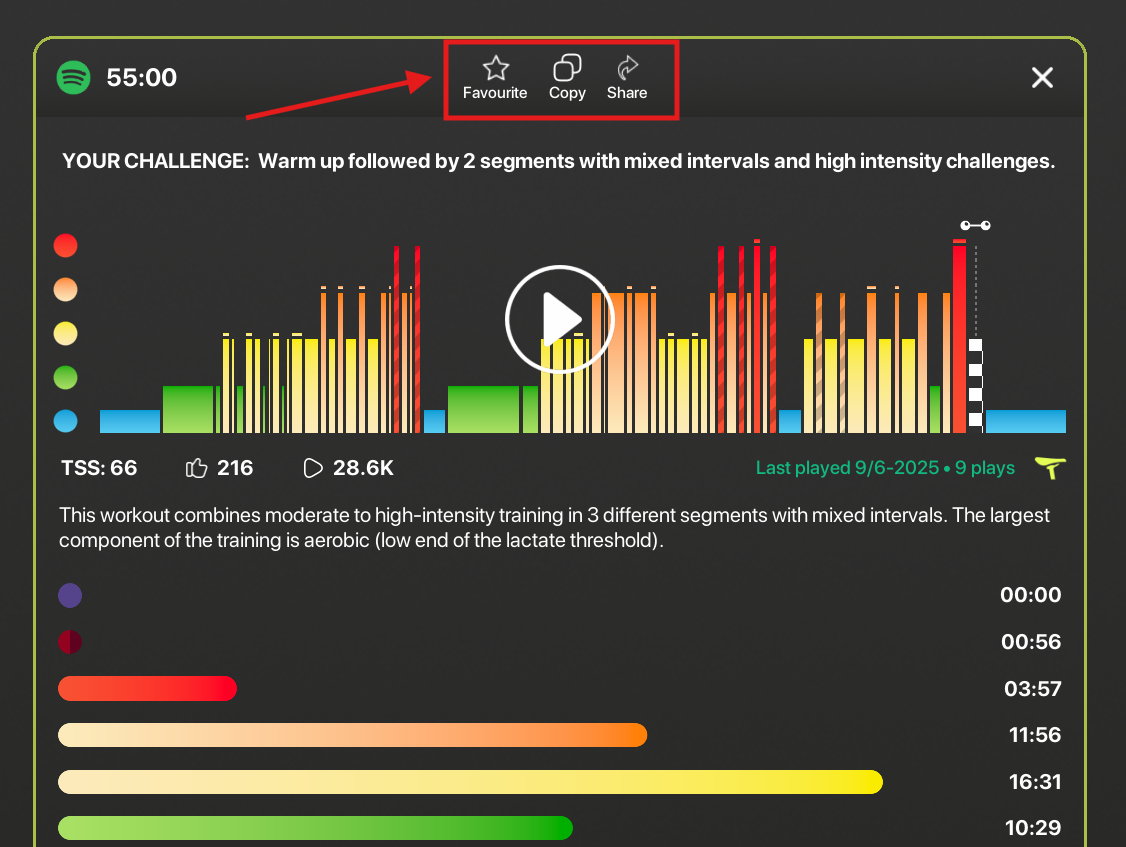Click the green zone bar showing 10:29
Screen dimensions: 1126x847
coord(315,828)
